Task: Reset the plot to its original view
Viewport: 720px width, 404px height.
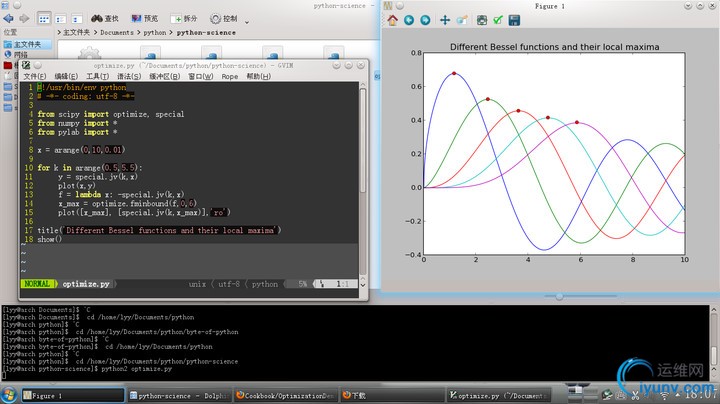Action: [393, 20]
